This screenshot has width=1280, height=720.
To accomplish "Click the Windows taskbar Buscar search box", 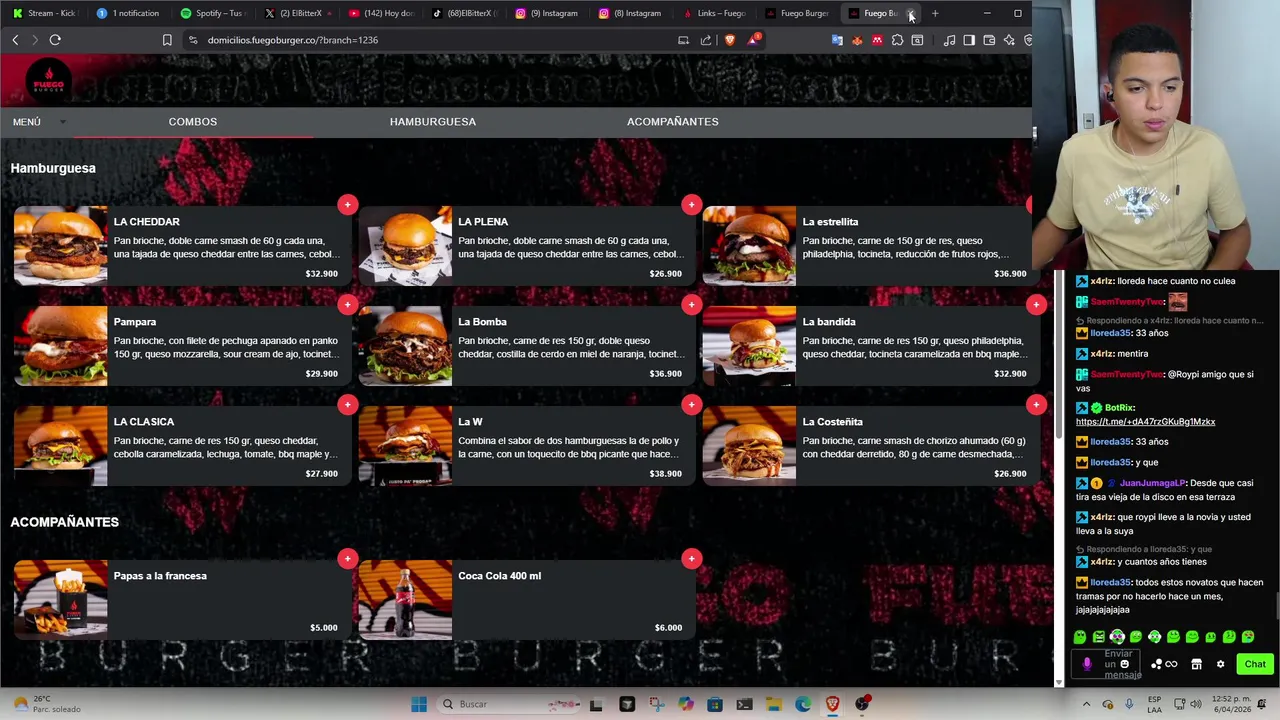I will (510, 704).
